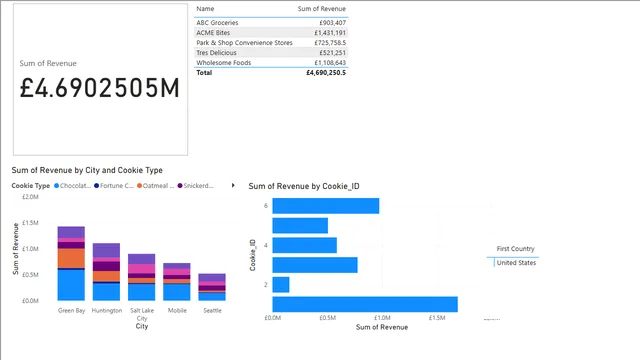Viewport: 640px width, 360px height.
Task: Click Sum of Revenue by Cookie_ID title
Action: click(x=304, y=186)
